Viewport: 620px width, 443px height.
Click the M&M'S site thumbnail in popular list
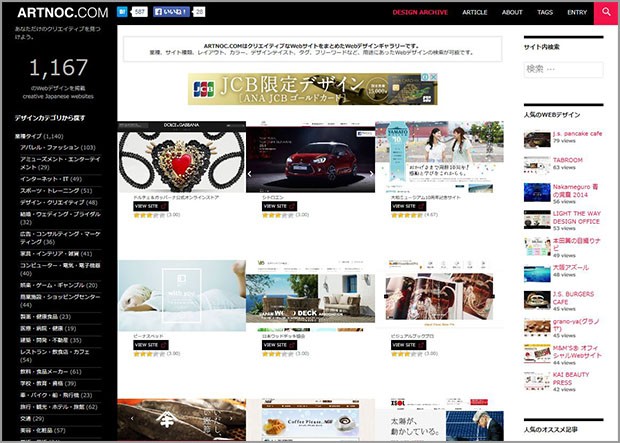point(537,354)
